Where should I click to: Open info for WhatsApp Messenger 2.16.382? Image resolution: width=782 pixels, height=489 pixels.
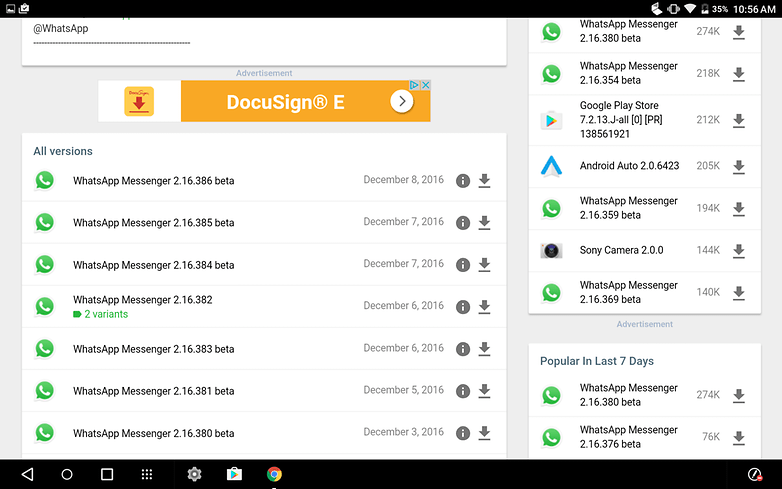tap(463, 307)
